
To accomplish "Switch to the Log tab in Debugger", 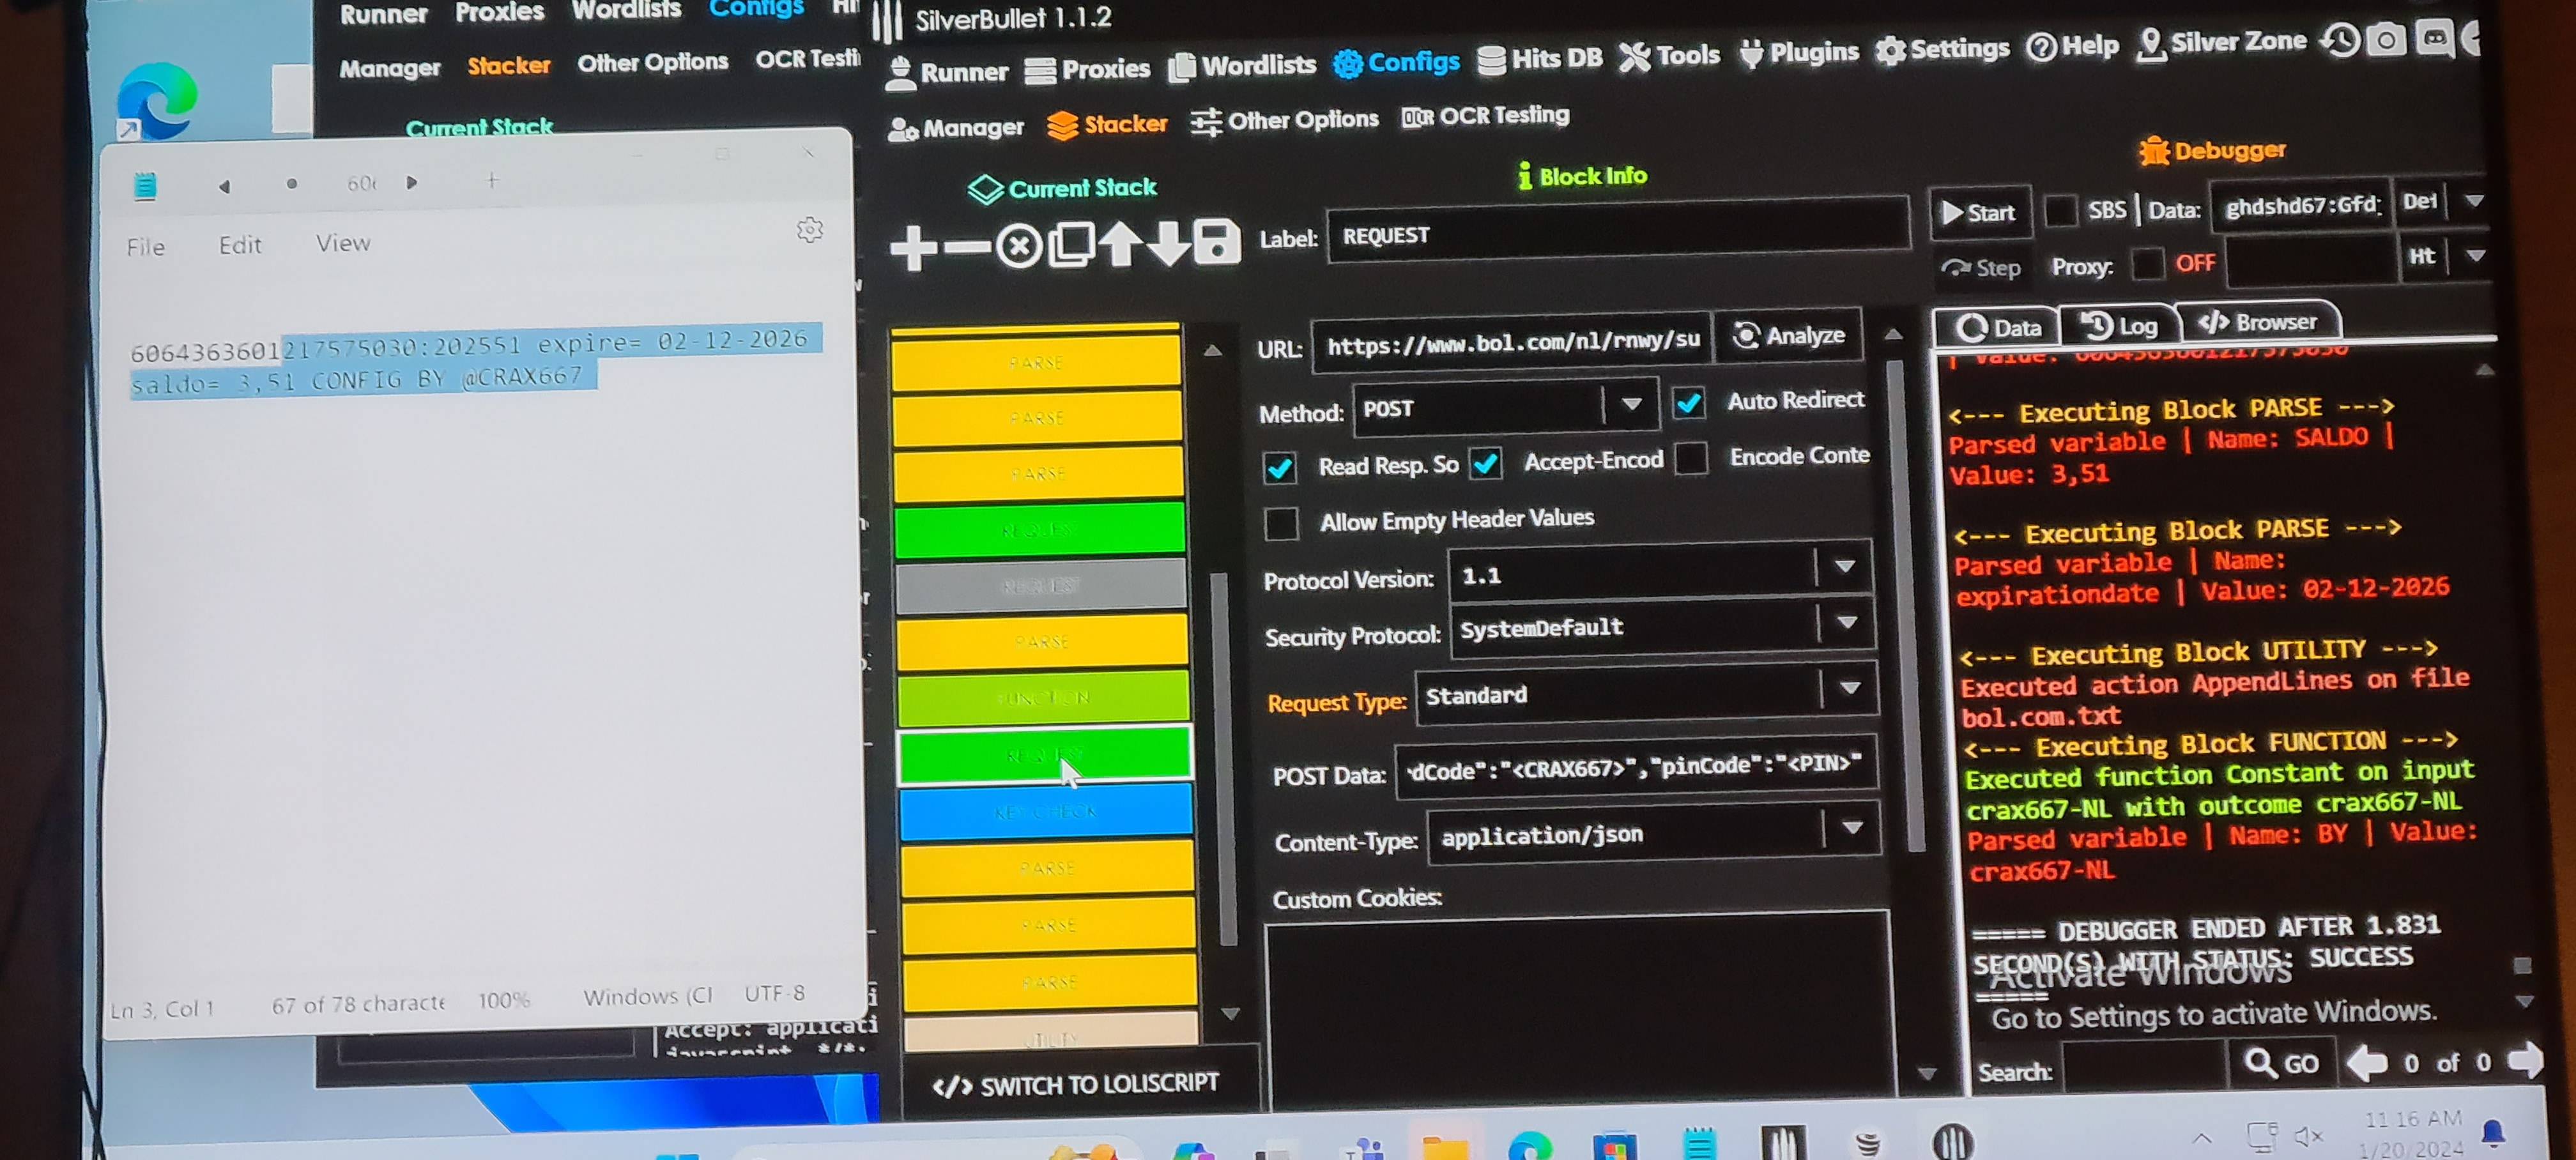I will point(2120,326).
